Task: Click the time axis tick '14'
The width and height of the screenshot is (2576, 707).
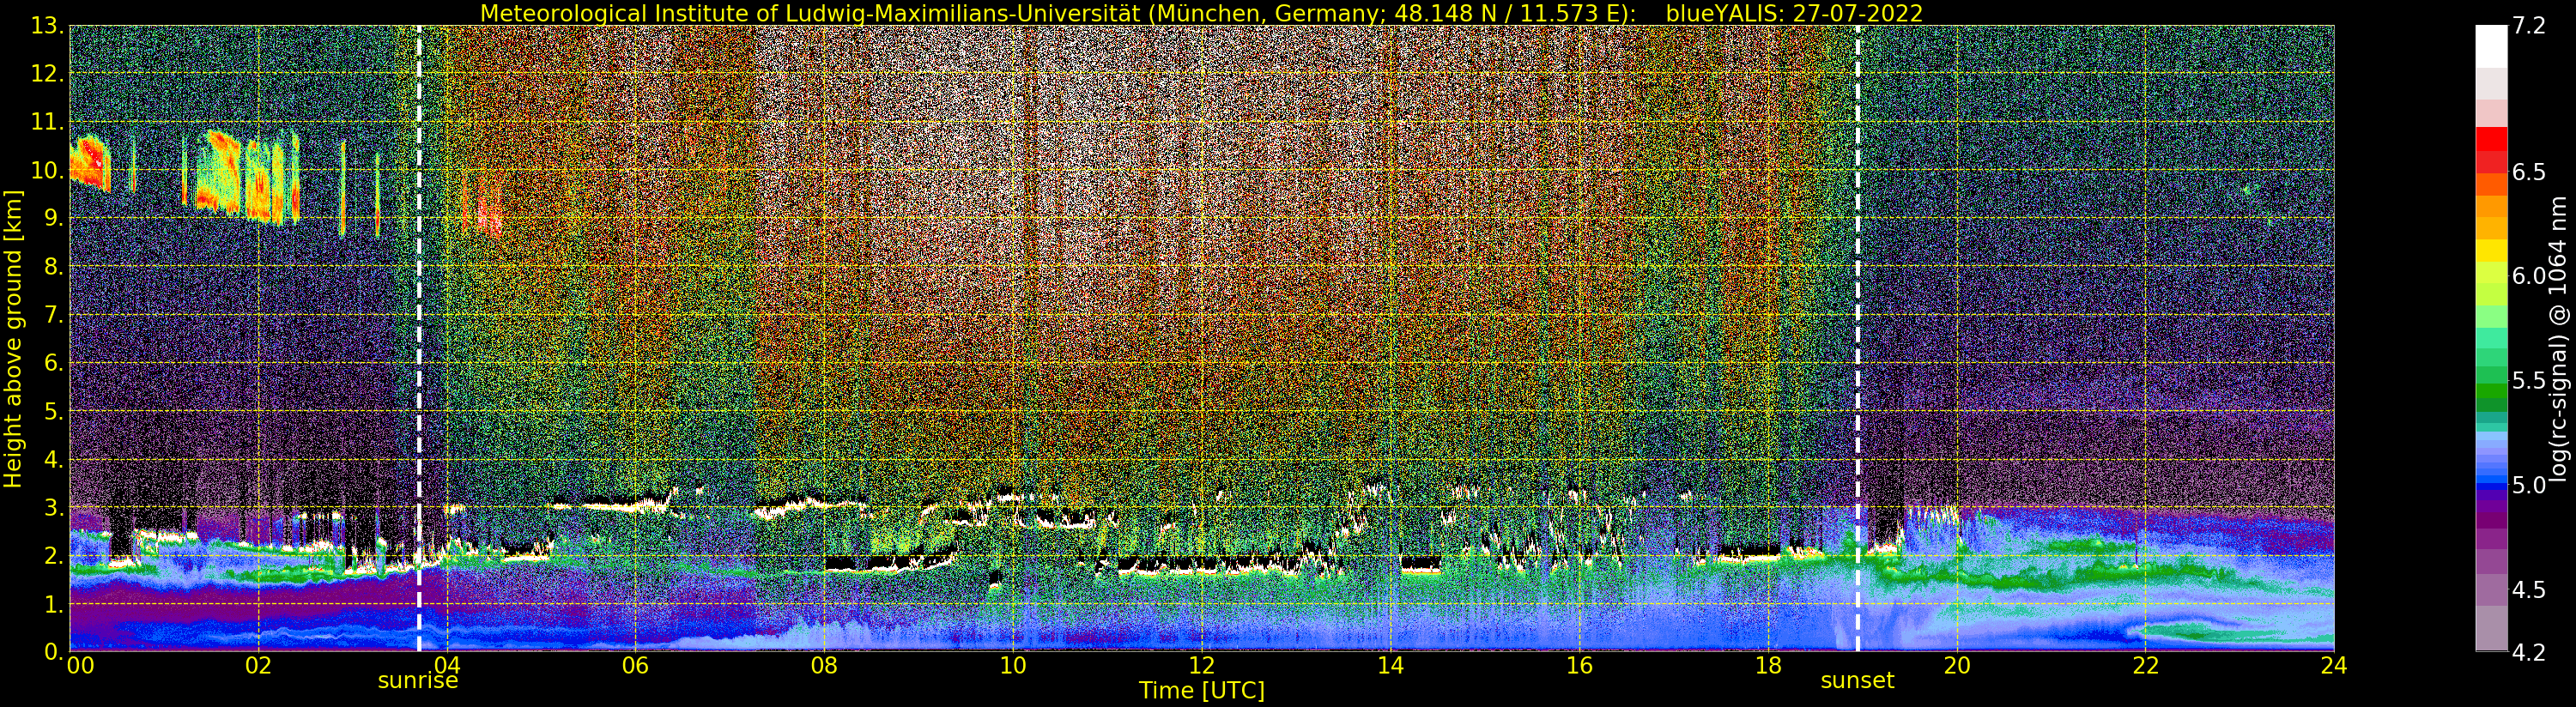Action: tap(1390, 665)
